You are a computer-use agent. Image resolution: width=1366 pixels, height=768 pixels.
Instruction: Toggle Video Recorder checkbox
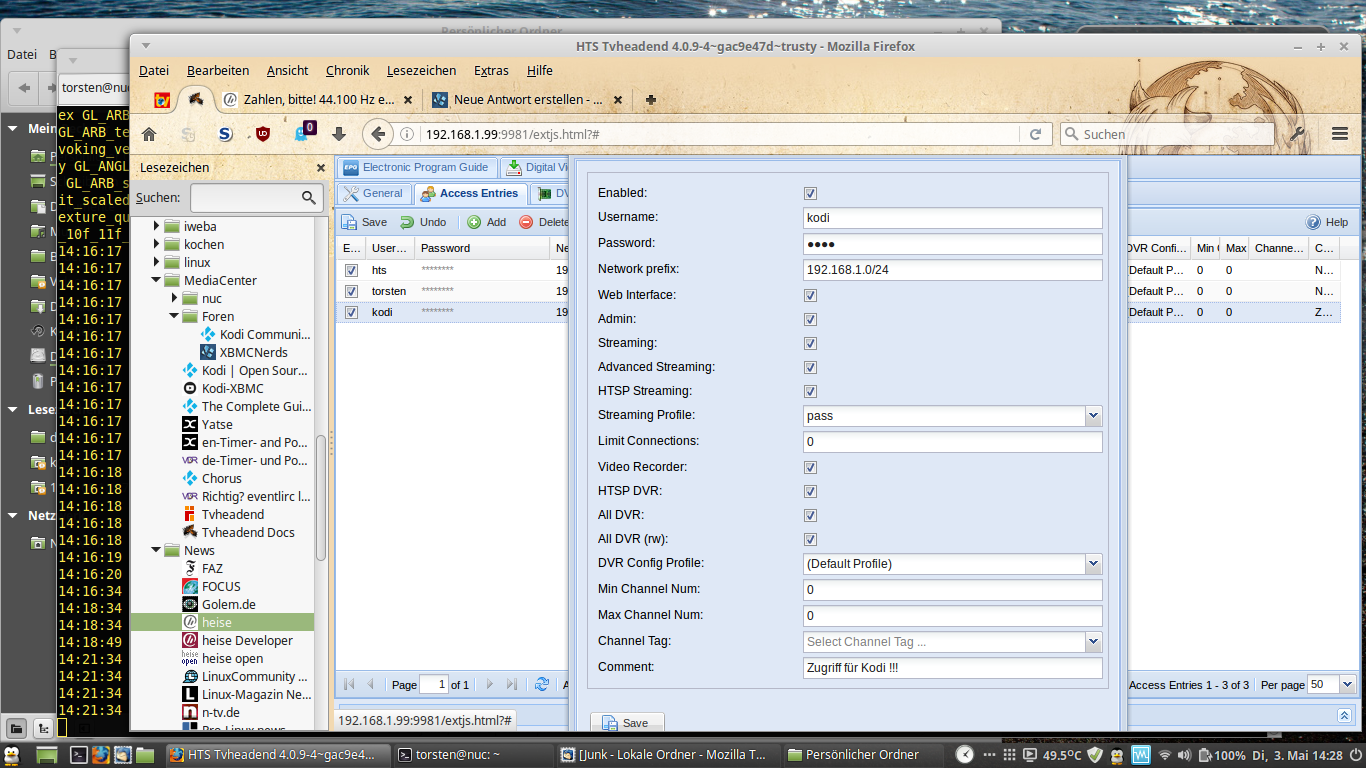(810, 467)
